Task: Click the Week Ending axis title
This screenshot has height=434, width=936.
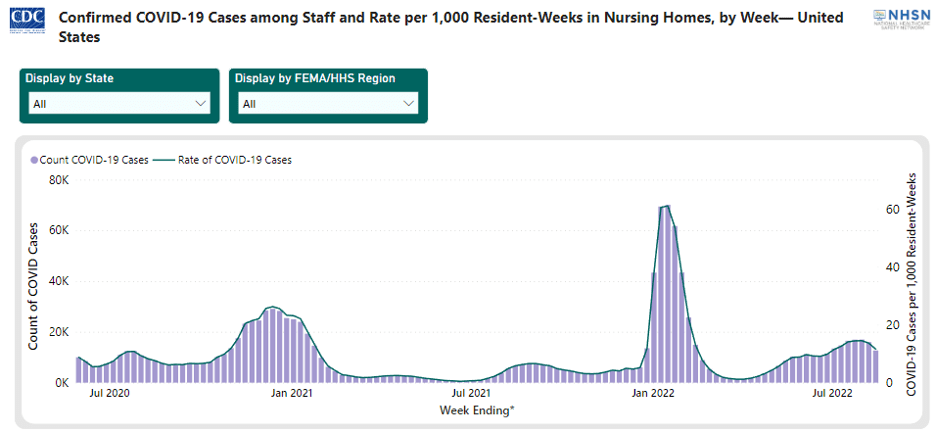Action: [476, 410]
